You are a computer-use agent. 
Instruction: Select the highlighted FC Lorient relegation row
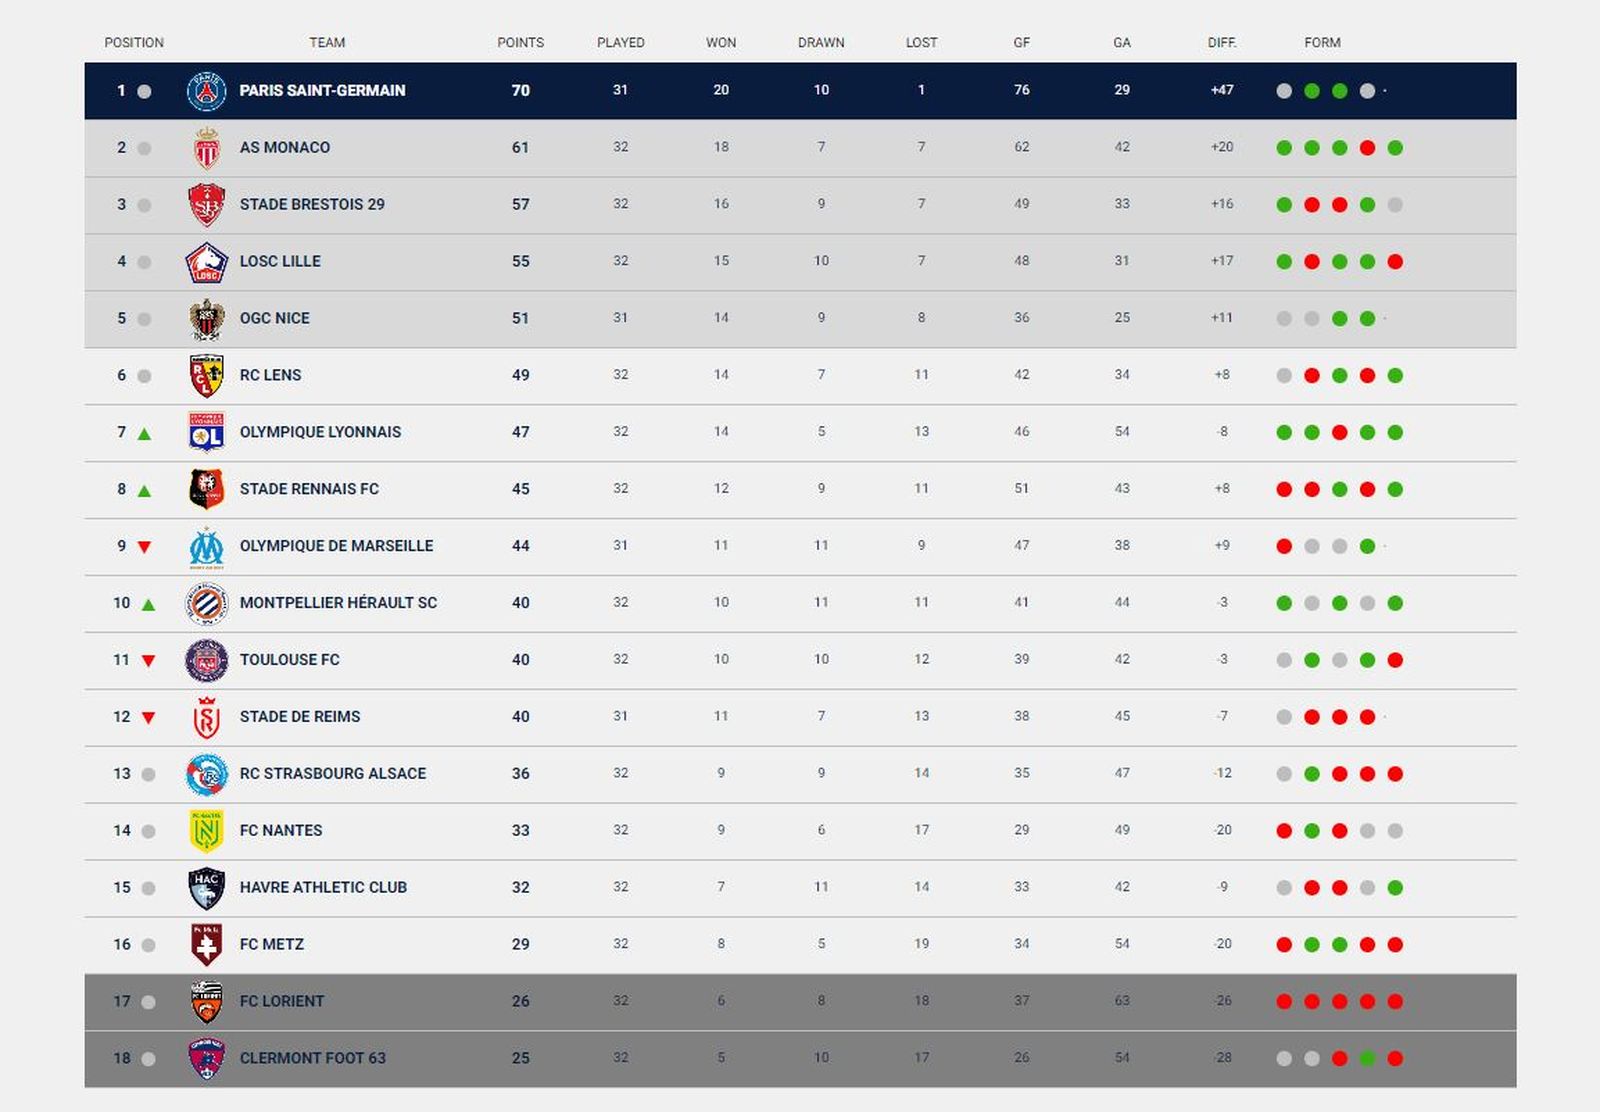pos(800,1000)
